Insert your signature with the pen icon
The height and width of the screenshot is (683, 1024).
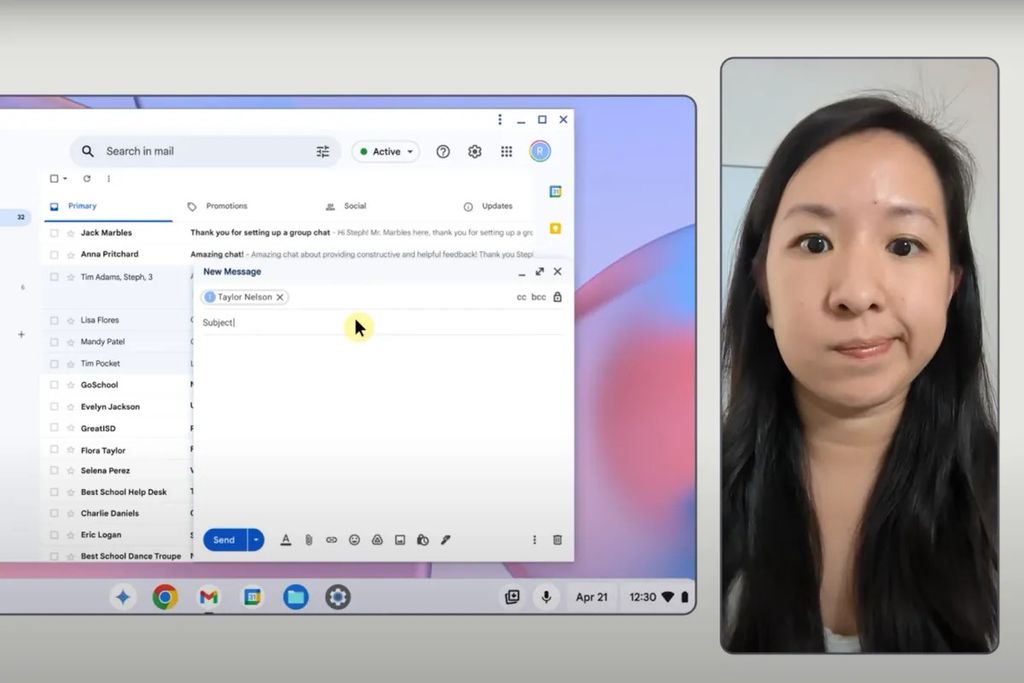(x=445, y=539)
